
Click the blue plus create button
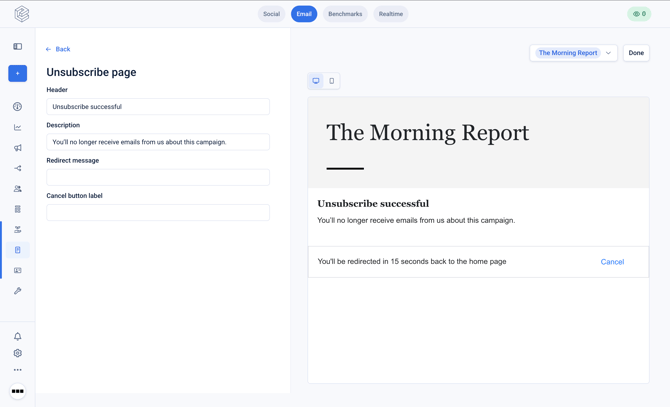(18, 73)
